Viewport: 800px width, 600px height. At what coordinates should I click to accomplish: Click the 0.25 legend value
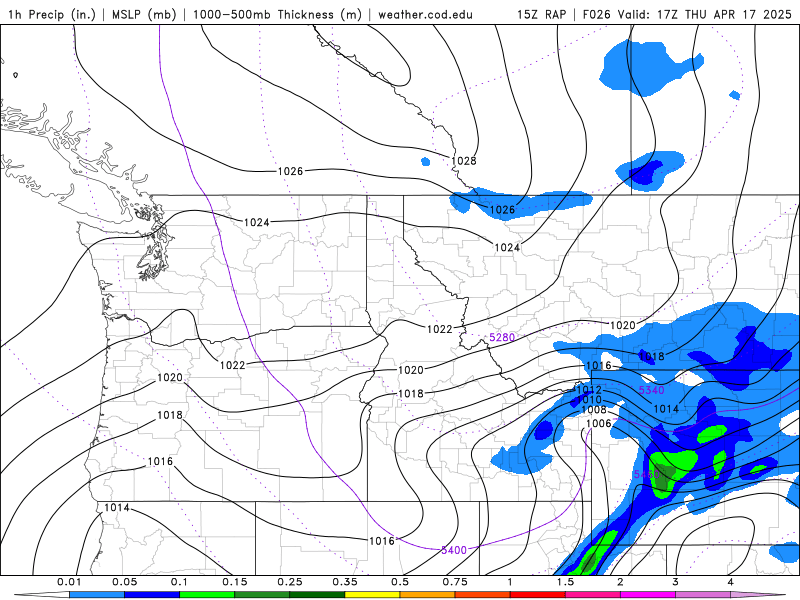pos(290,582)
